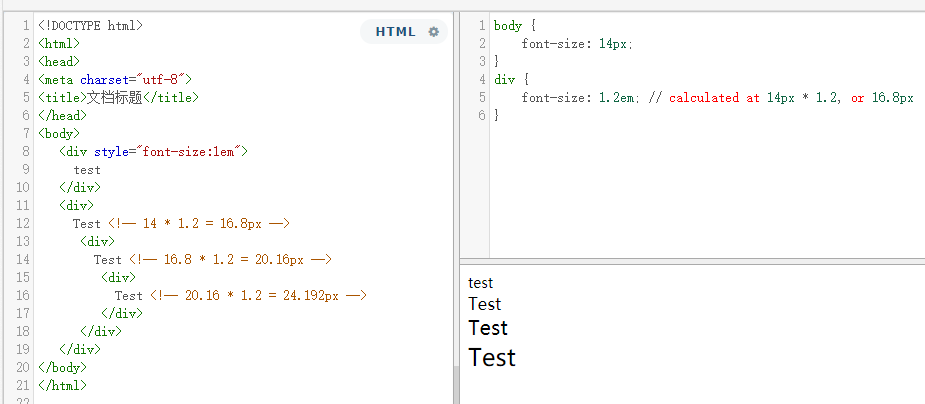Viewport: 925px width, 404px height.
Task: Click line number 5 in CSS editor
Action: (x=482, y=97)
